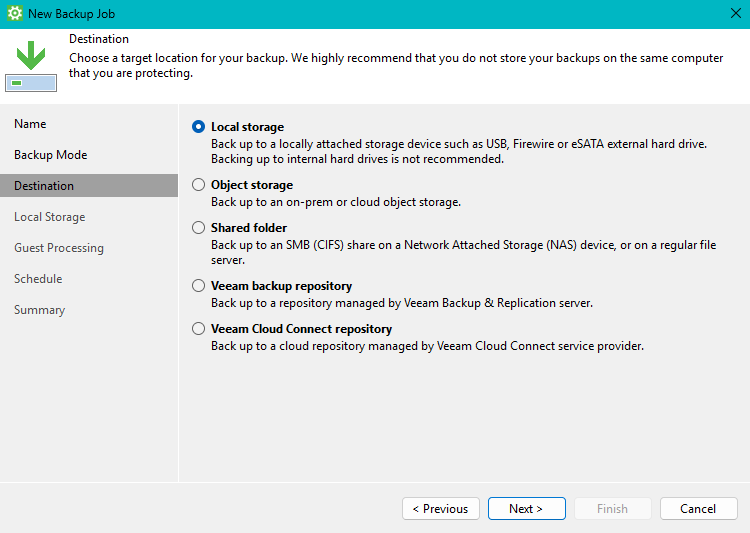Switch to the Schedule step

point(38,279)
